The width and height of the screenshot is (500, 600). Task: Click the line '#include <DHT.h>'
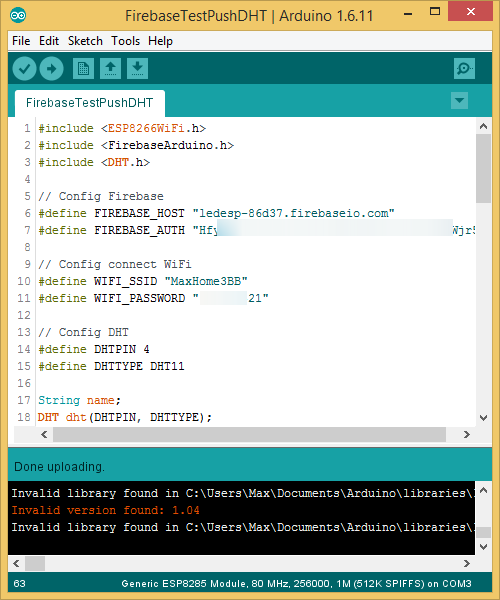[94, 162]
